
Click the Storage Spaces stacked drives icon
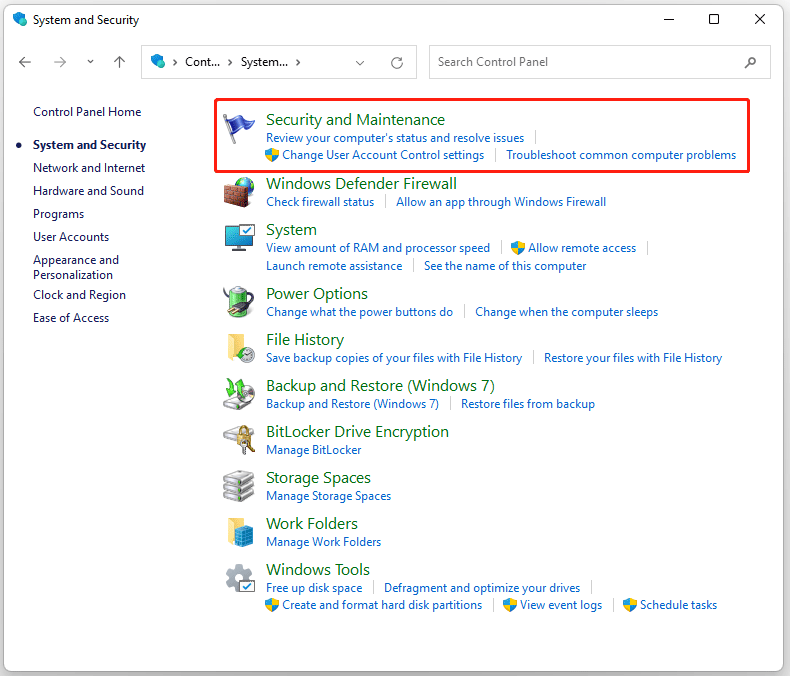click(238, 486)
